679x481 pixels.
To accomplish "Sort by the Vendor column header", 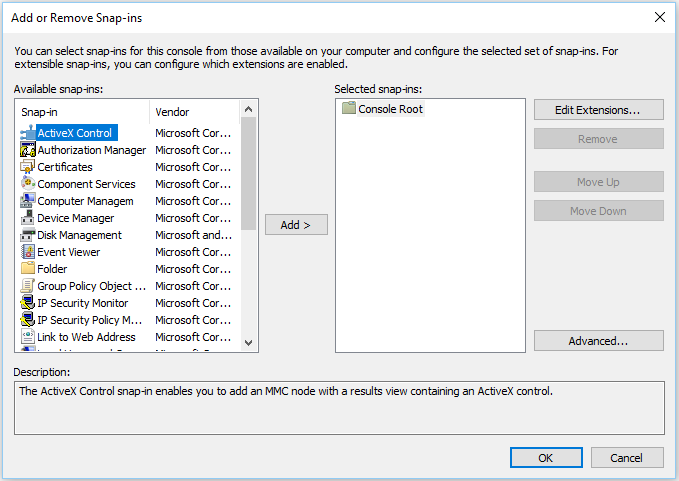I will point(195,112).
